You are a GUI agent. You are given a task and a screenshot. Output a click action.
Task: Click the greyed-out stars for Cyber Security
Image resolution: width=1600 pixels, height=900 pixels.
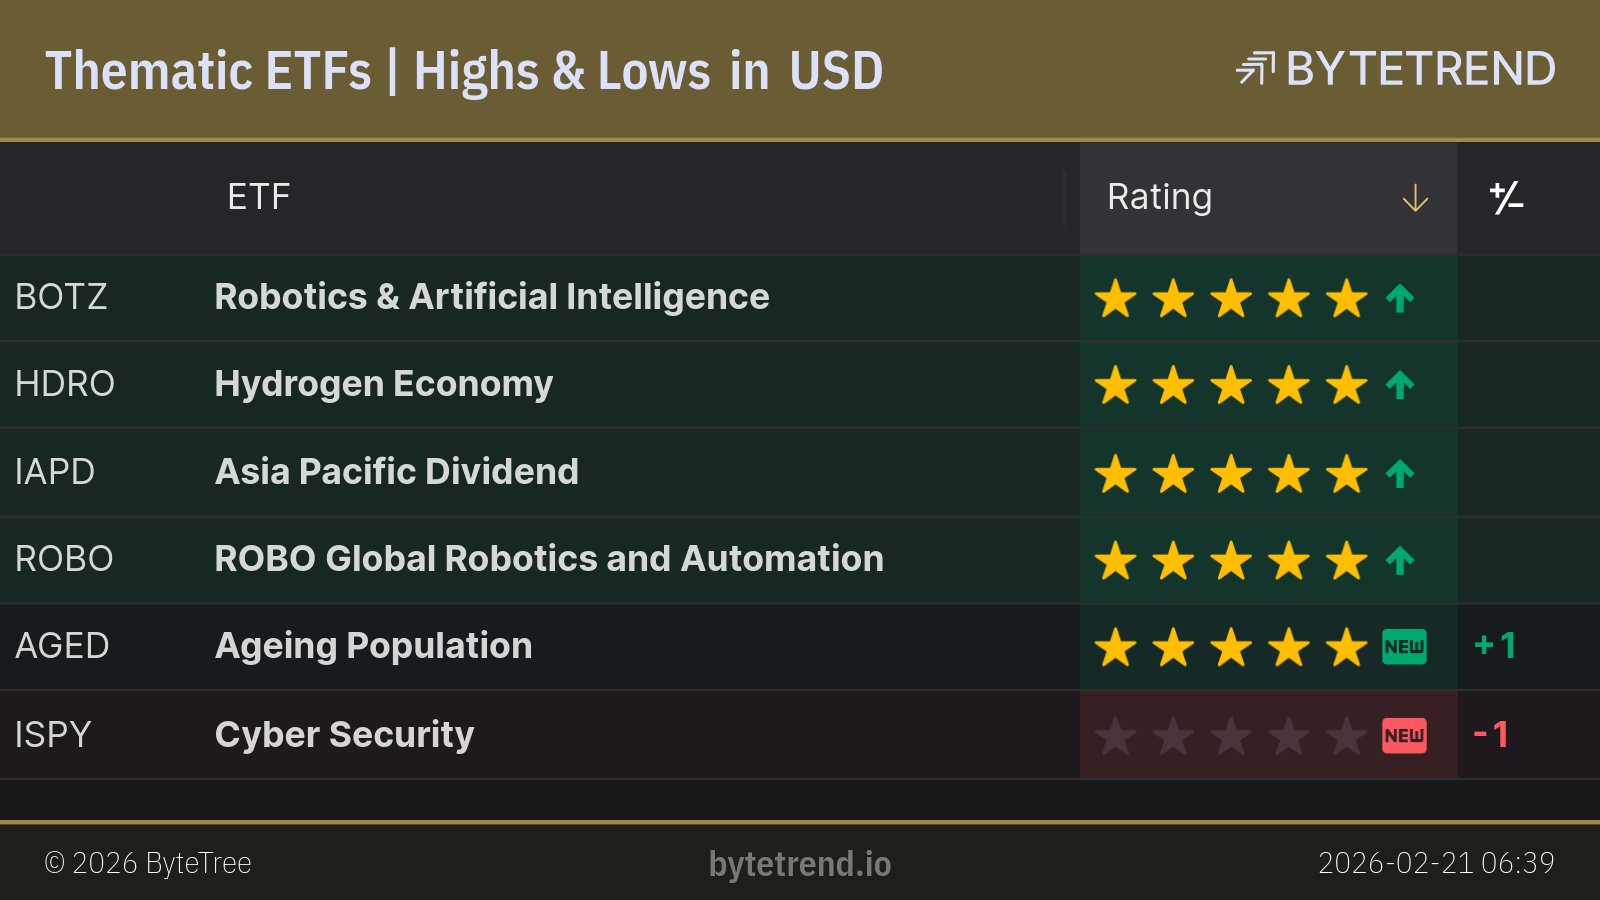pos(1231,737)
